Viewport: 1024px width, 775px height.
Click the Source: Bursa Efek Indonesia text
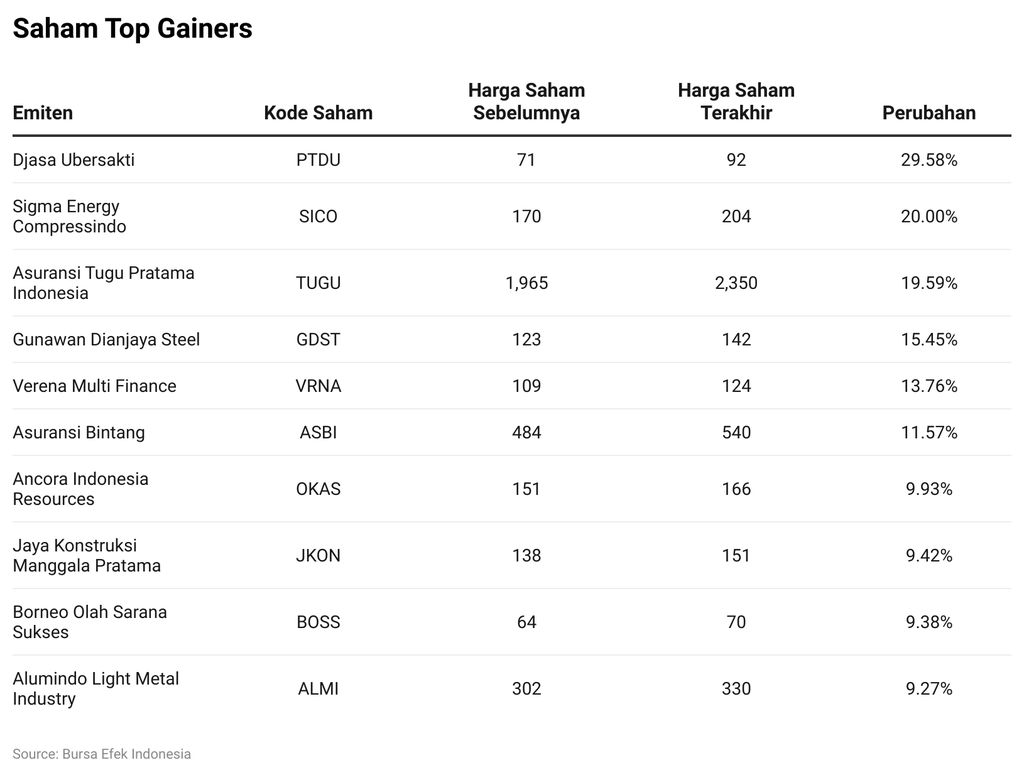click(x=101, y=754)
